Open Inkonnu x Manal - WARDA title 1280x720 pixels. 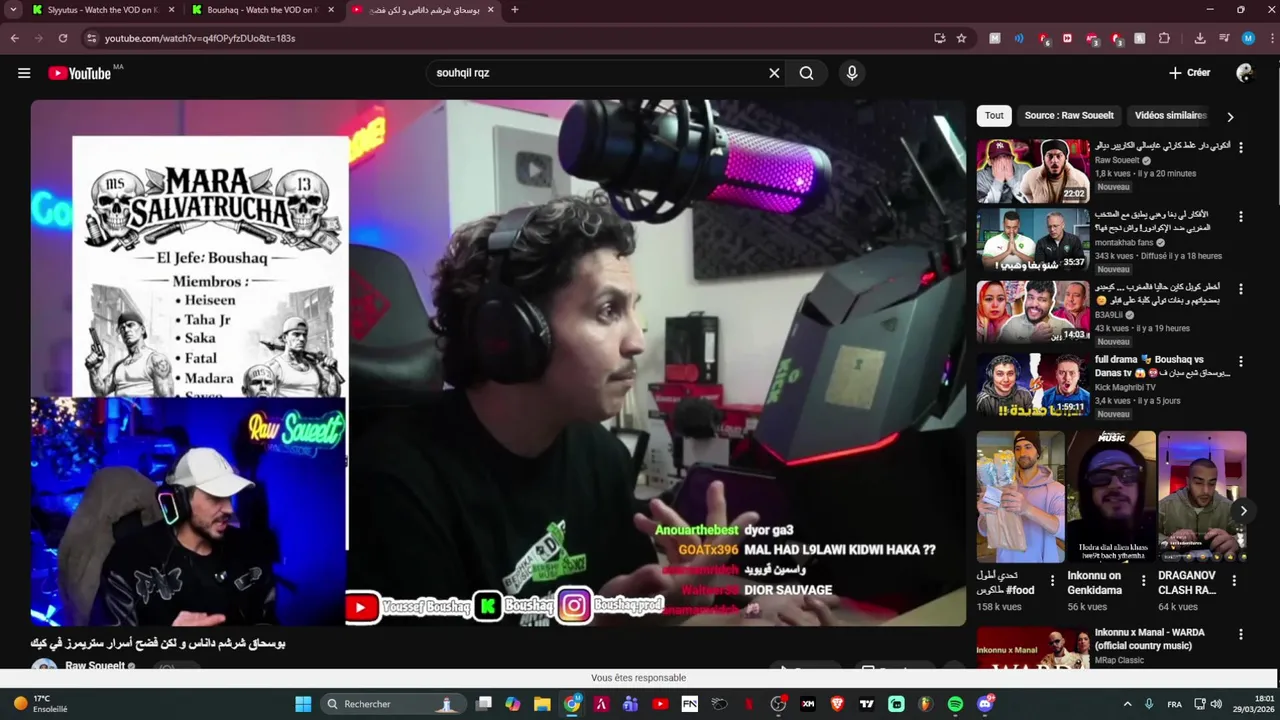(x=1150, y=639)
